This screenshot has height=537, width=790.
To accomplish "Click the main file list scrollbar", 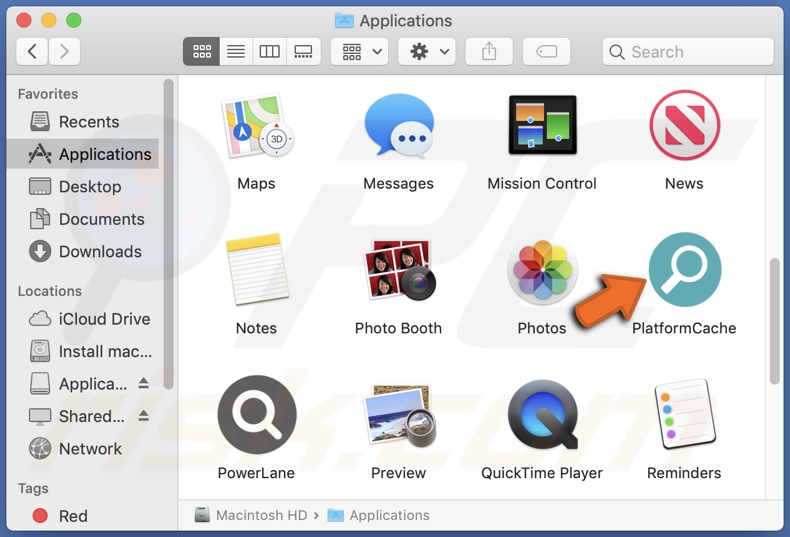I will (x=775, y=321).
